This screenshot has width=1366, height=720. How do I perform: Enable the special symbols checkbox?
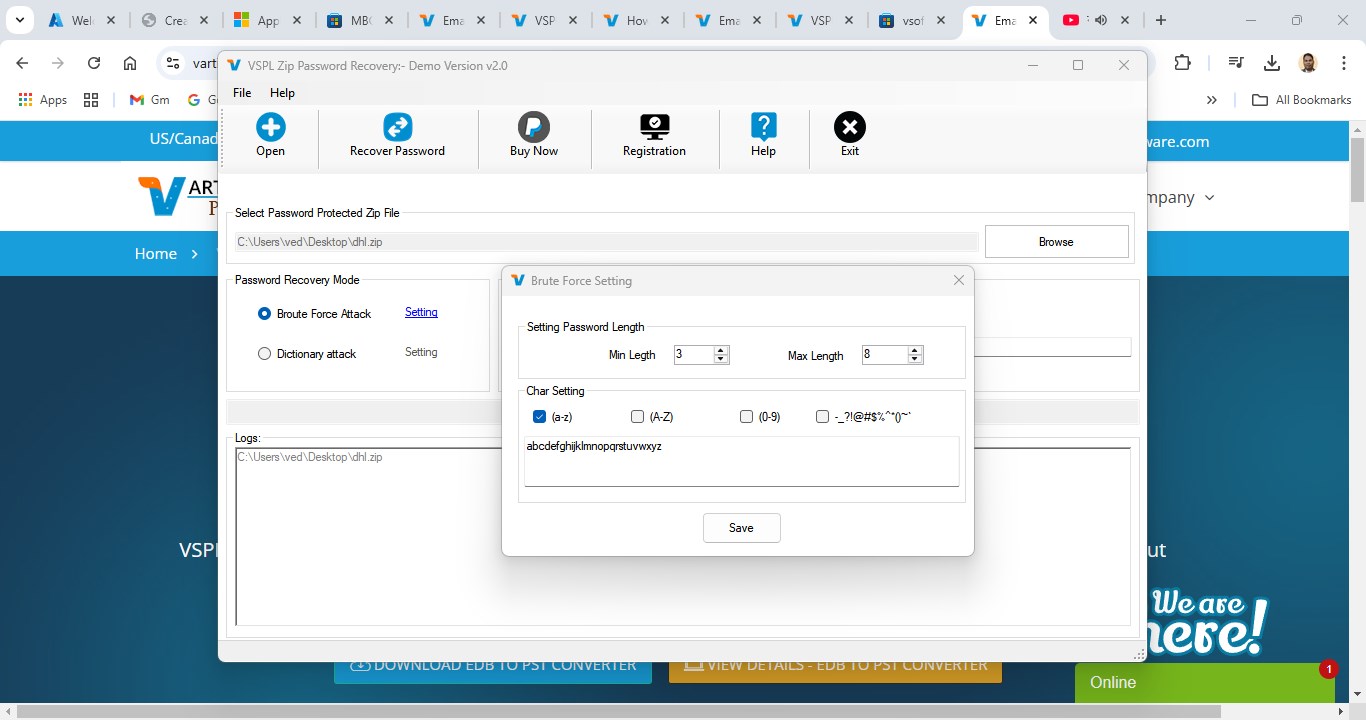[x=822, y=416]
